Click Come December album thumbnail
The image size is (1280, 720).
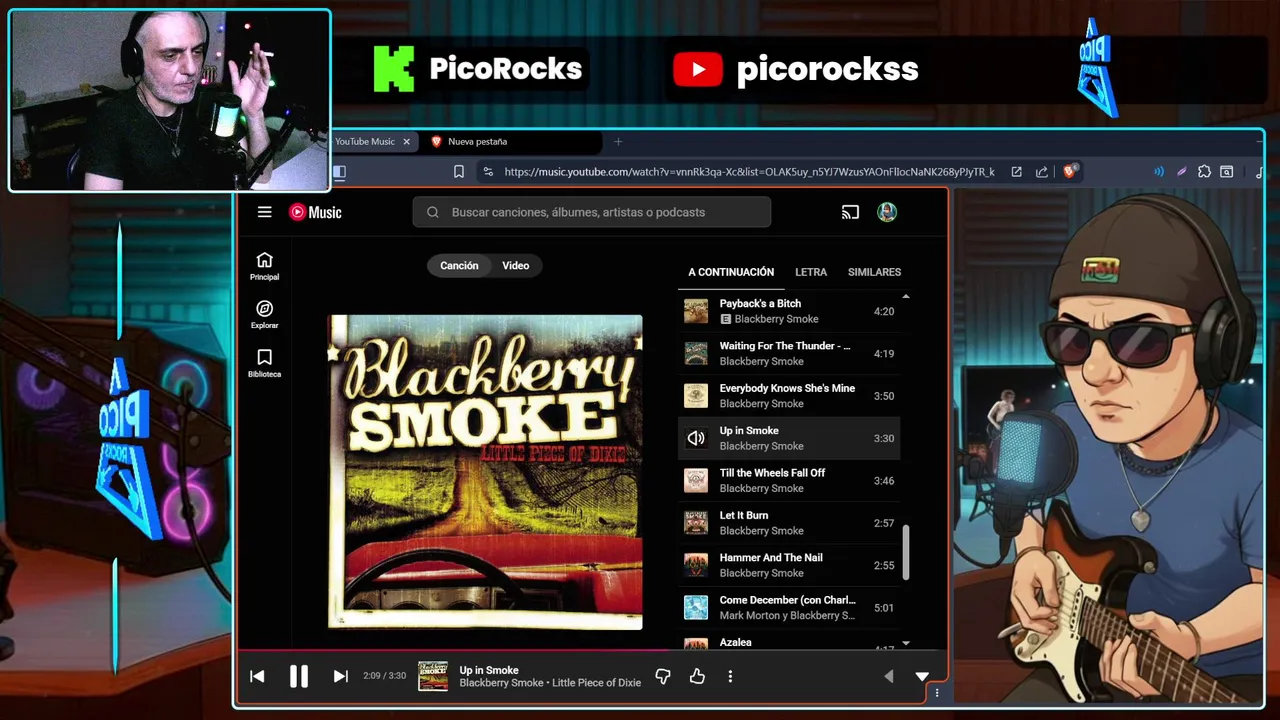pos(695,607)
